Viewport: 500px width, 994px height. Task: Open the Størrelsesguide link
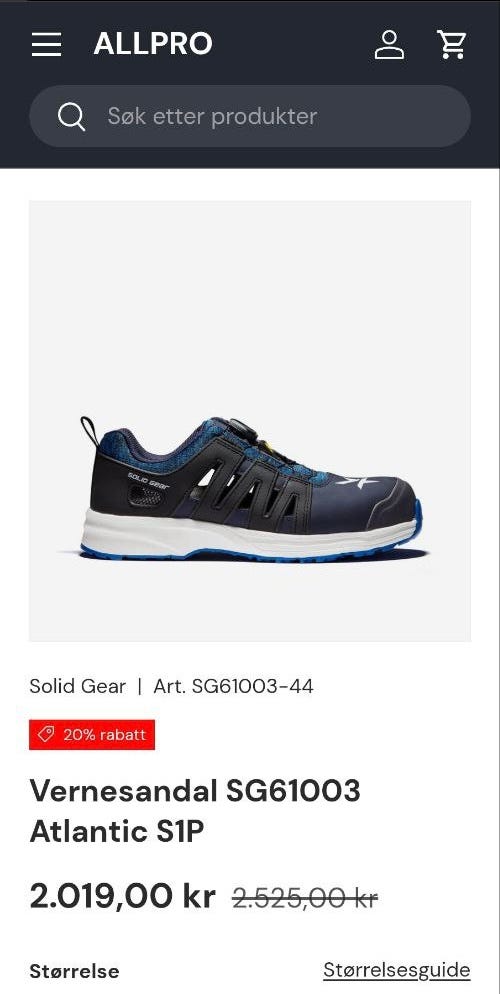tap(397, 970)
